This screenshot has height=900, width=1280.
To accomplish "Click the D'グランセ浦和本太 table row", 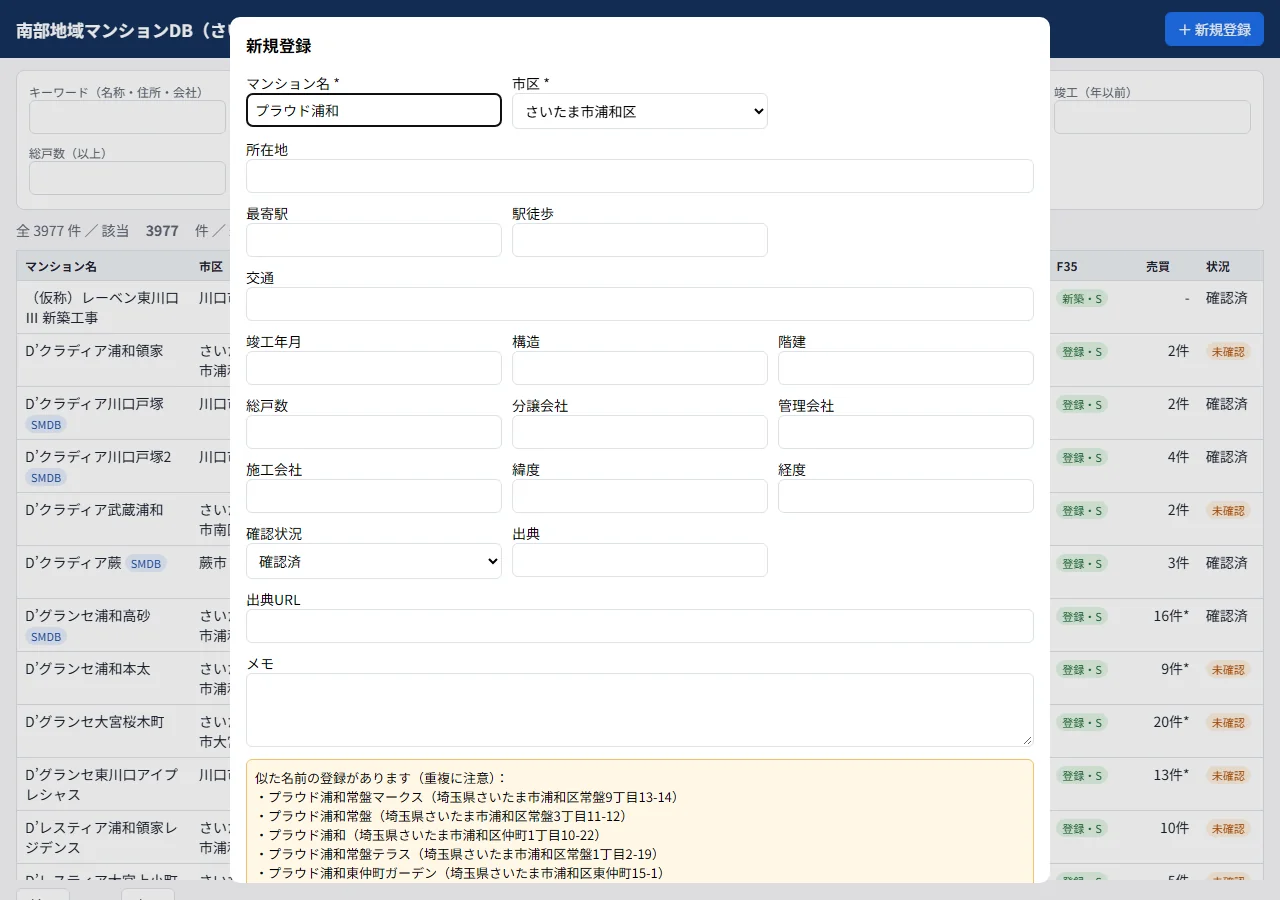I will coord(640,678).
